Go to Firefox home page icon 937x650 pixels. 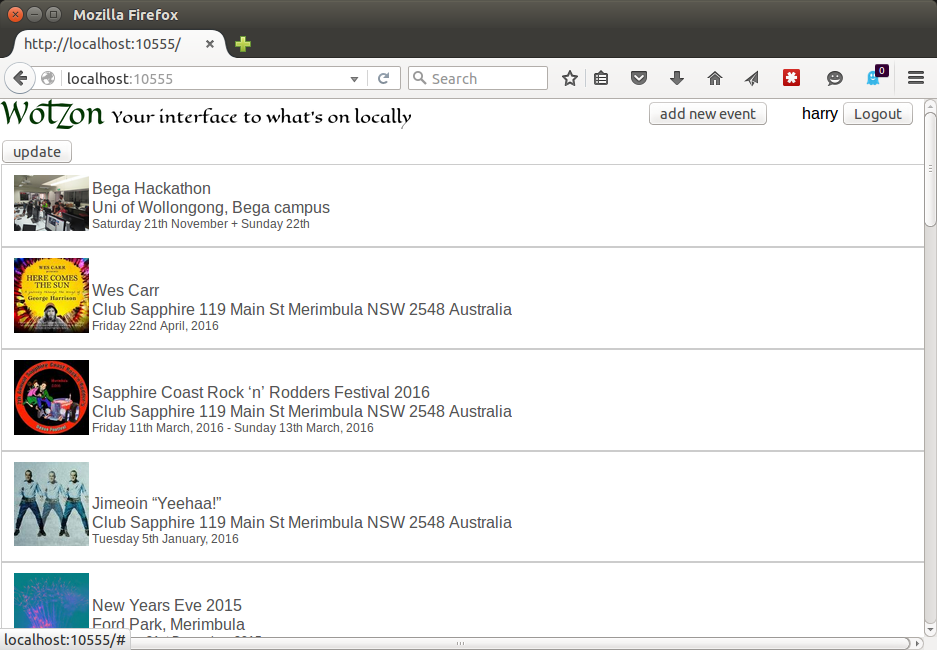click(x=715, y=78)
